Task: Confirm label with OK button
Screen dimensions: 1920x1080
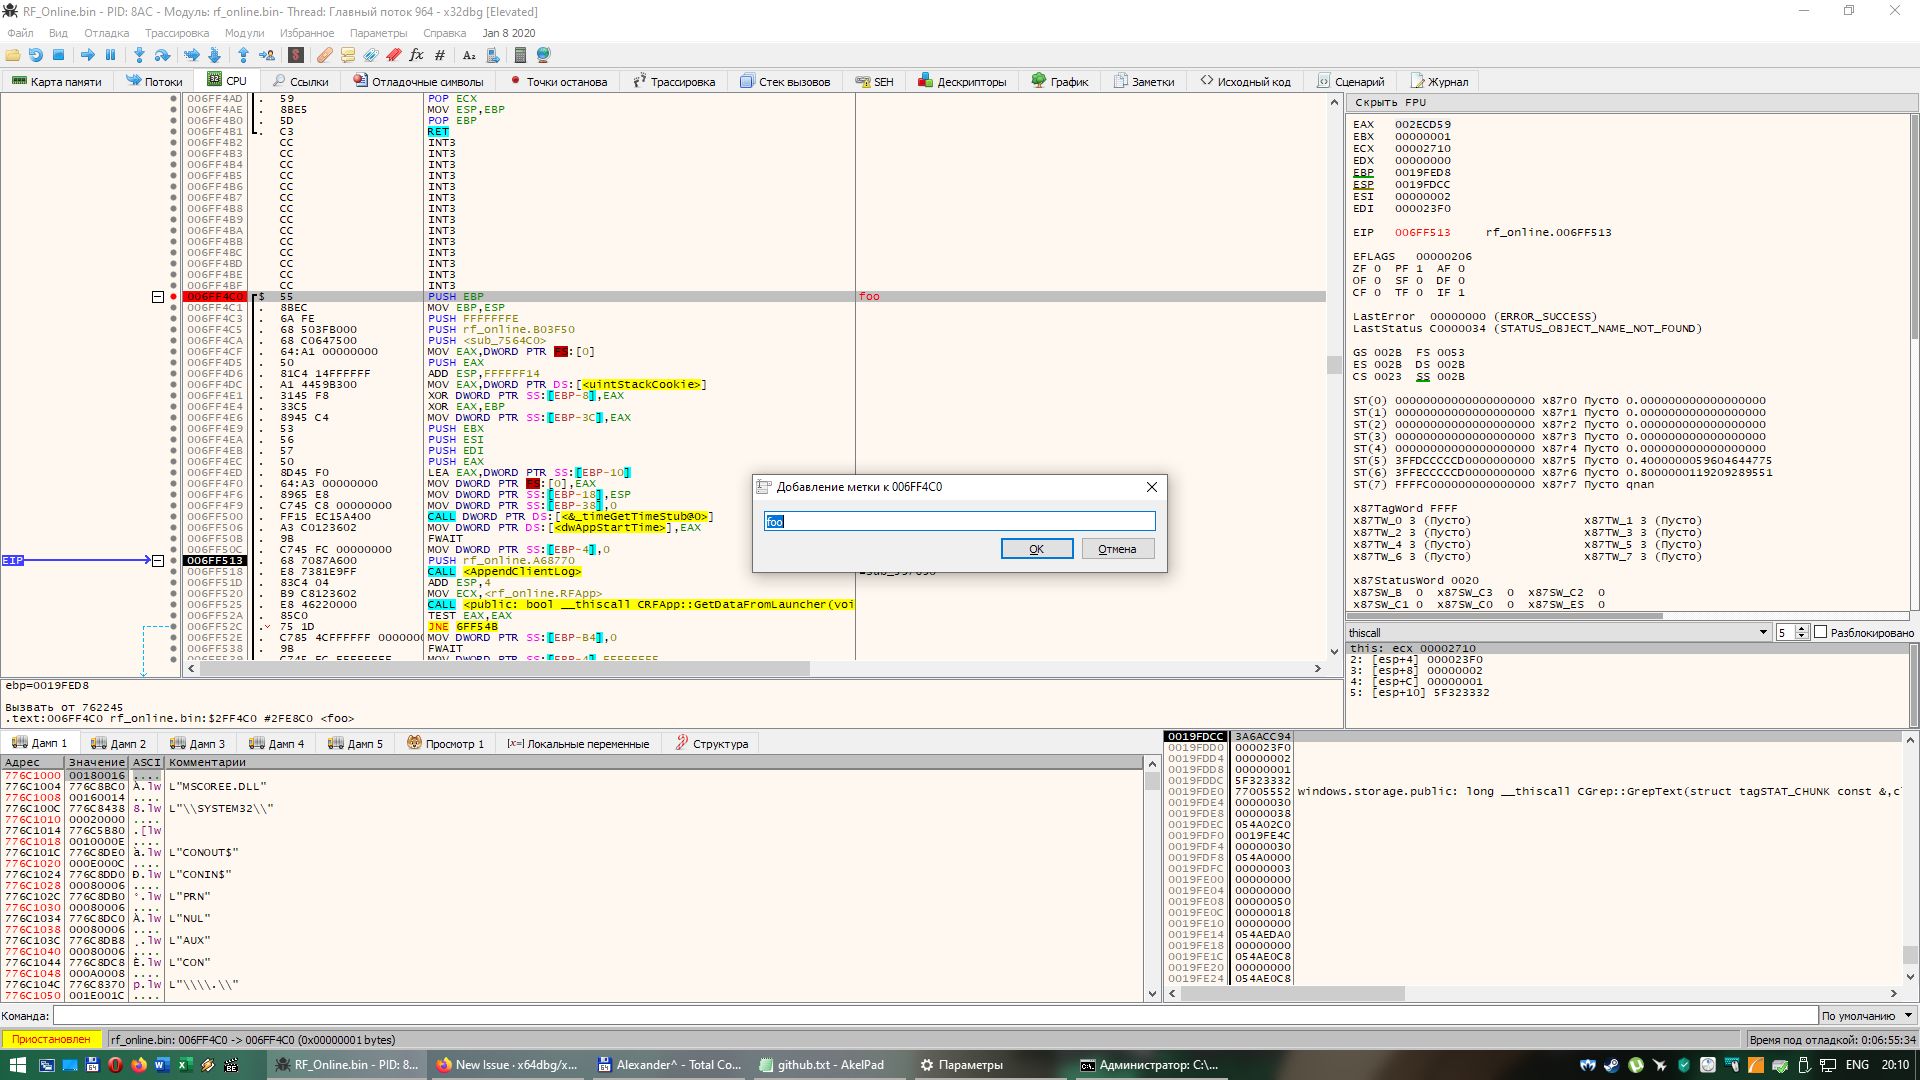Action: [x=1037, y=549]
